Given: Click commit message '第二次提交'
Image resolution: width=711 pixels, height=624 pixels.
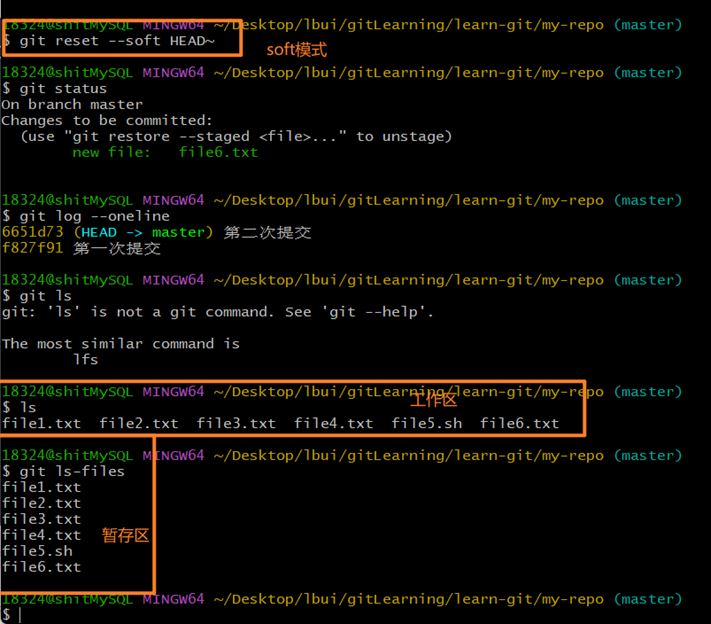Looking at the screenshot, I should pos(268,233).
